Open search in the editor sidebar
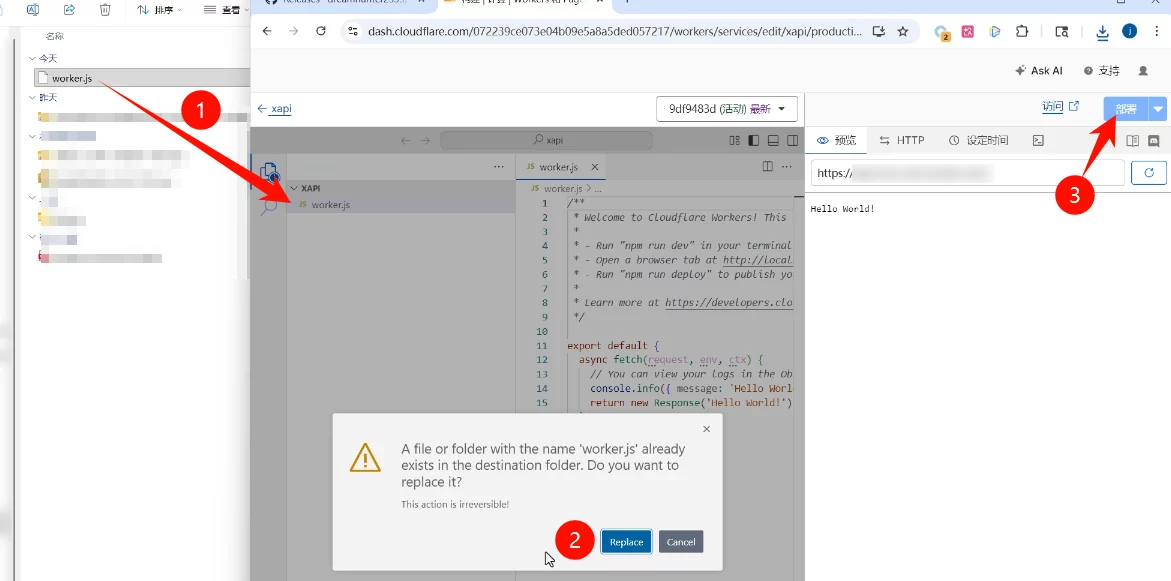The width and height of the screenshot is (1171, 581). click(270, 208)
